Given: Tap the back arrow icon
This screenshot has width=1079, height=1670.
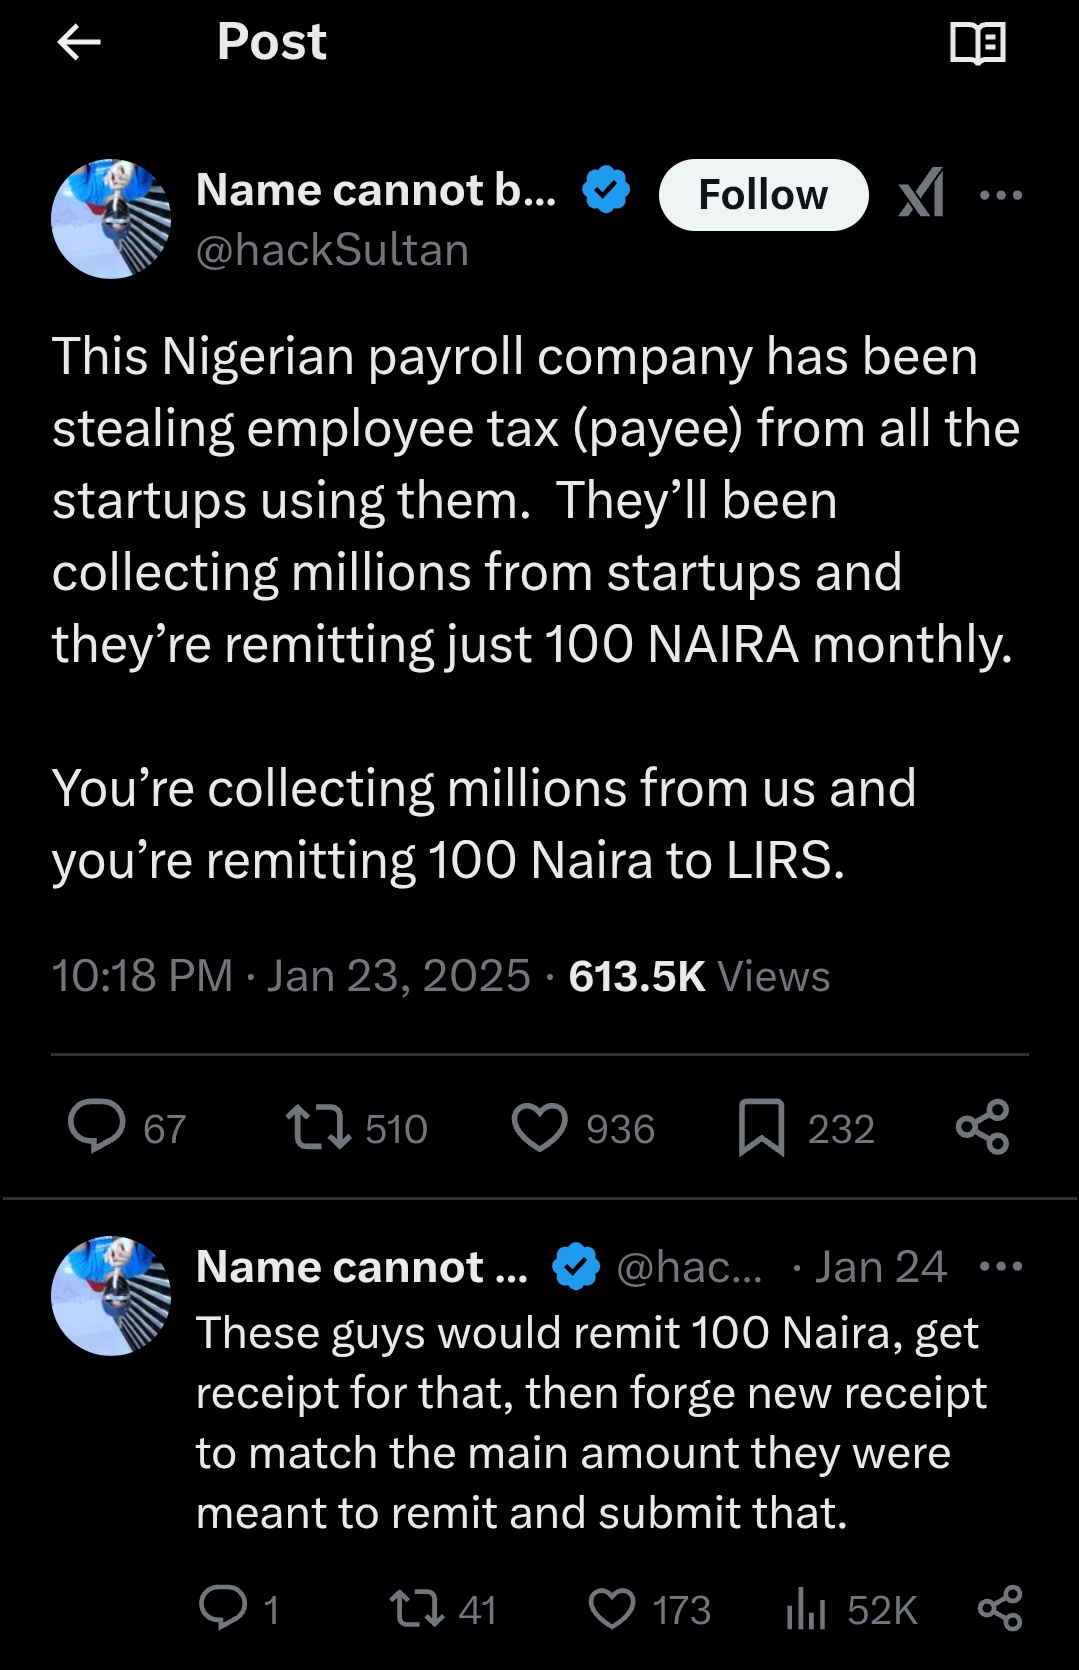Looking at the screenshot, I should click(79, 42).
